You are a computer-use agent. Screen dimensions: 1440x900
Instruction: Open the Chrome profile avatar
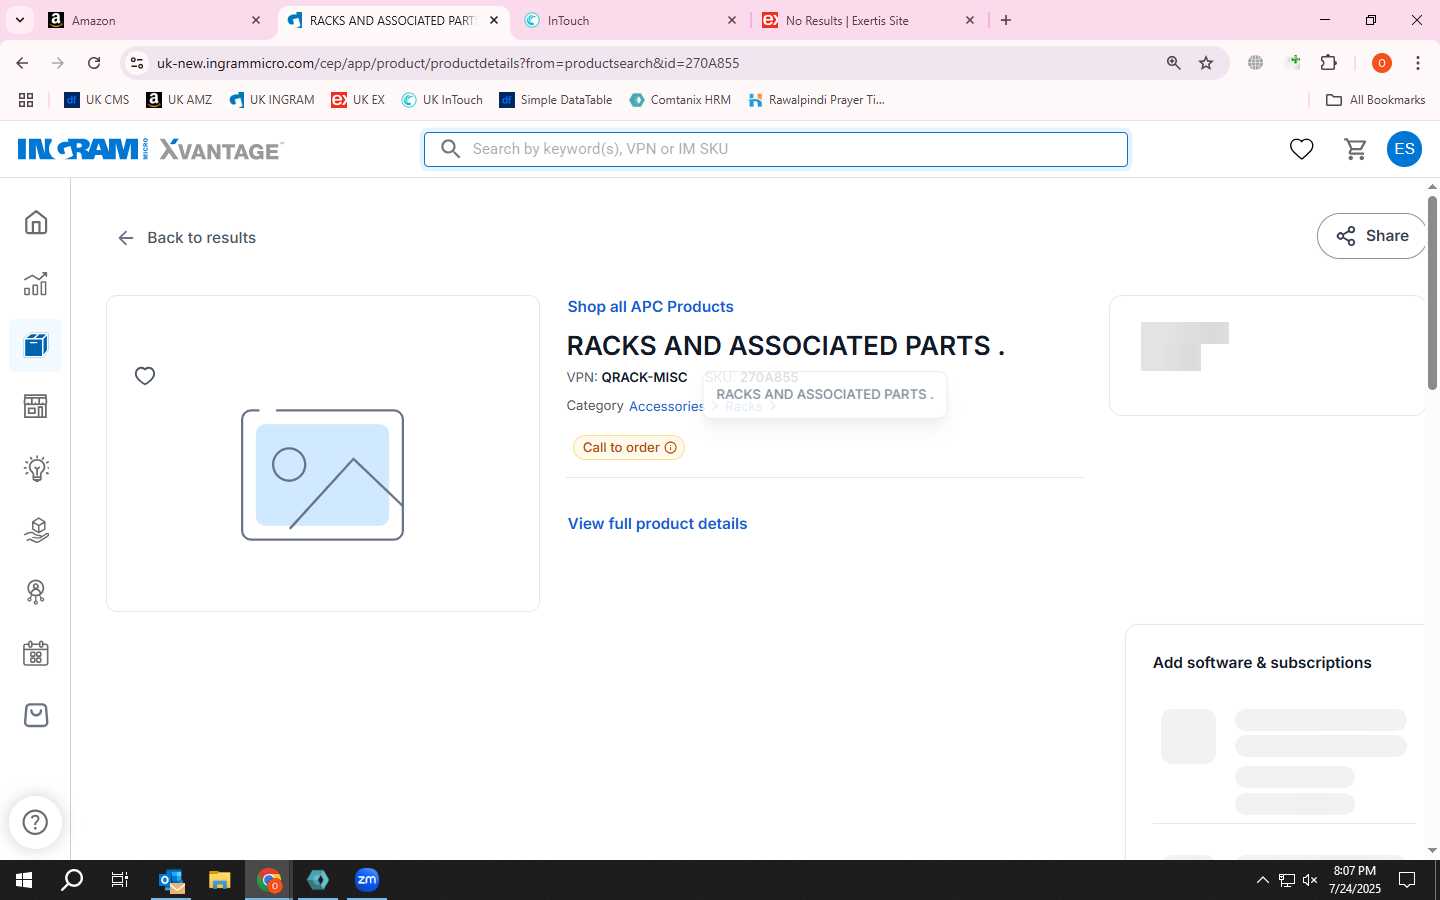1382,63
